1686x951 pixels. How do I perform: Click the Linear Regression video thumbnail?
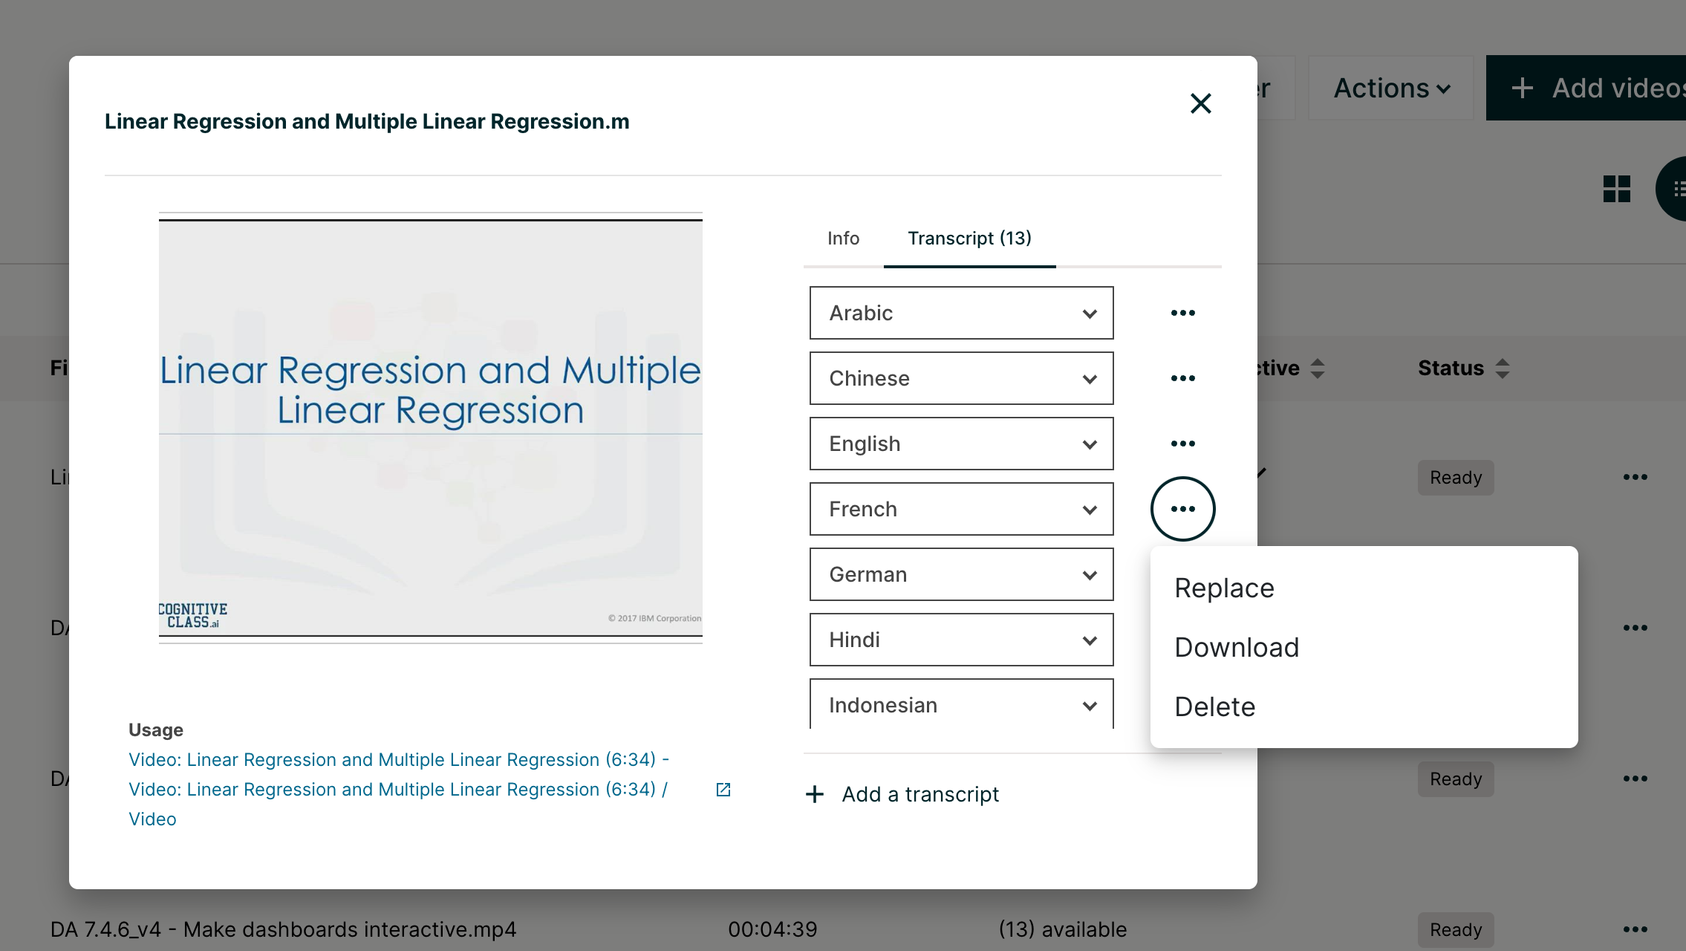(x=430, y=428)
